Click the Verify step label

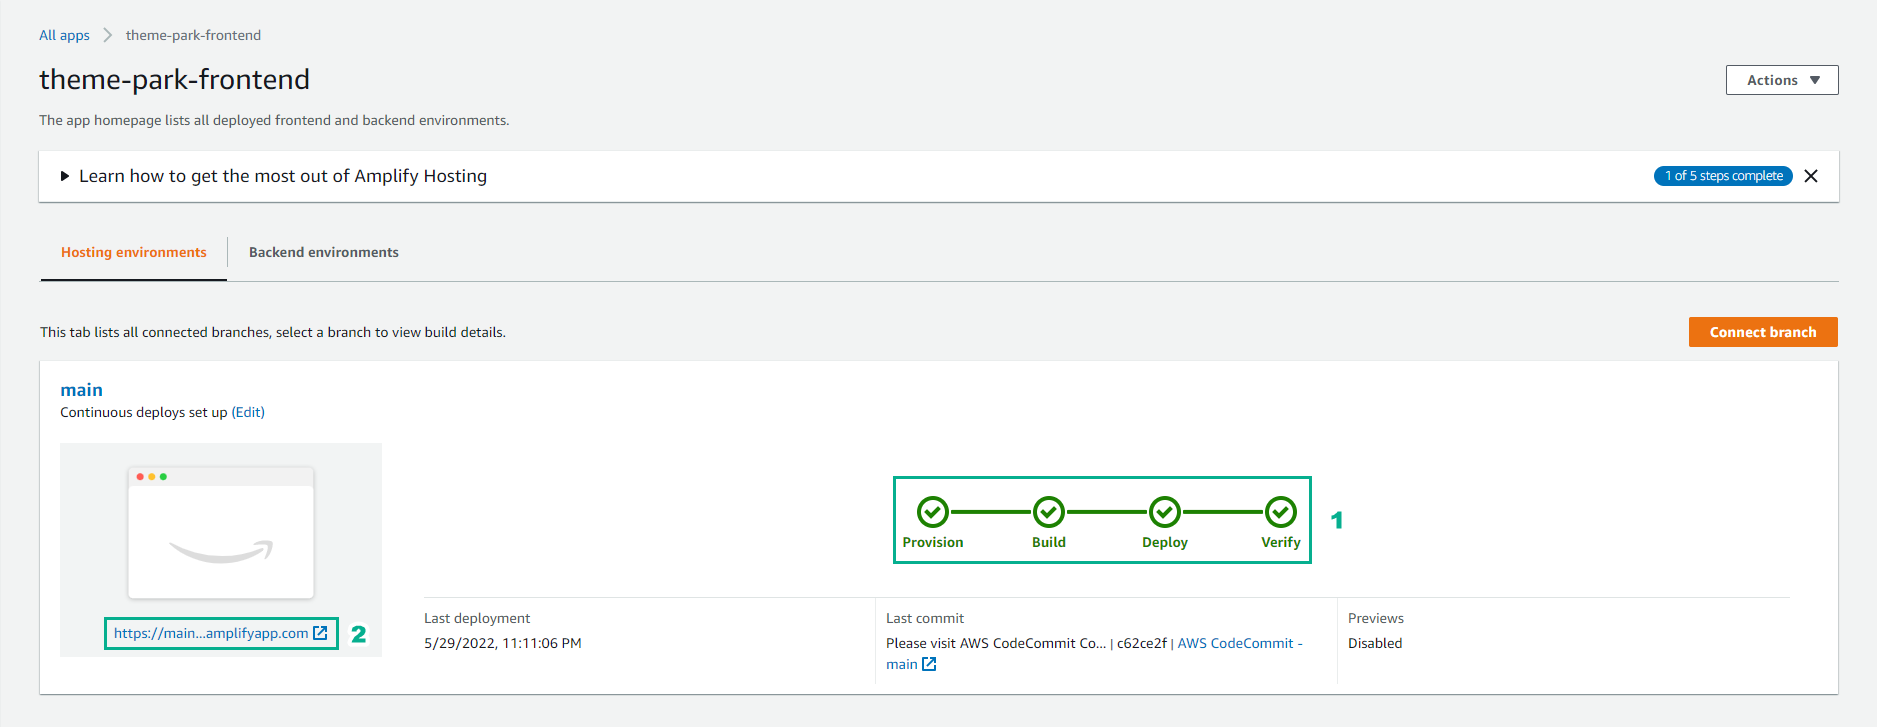click(x=1281, y=542)
